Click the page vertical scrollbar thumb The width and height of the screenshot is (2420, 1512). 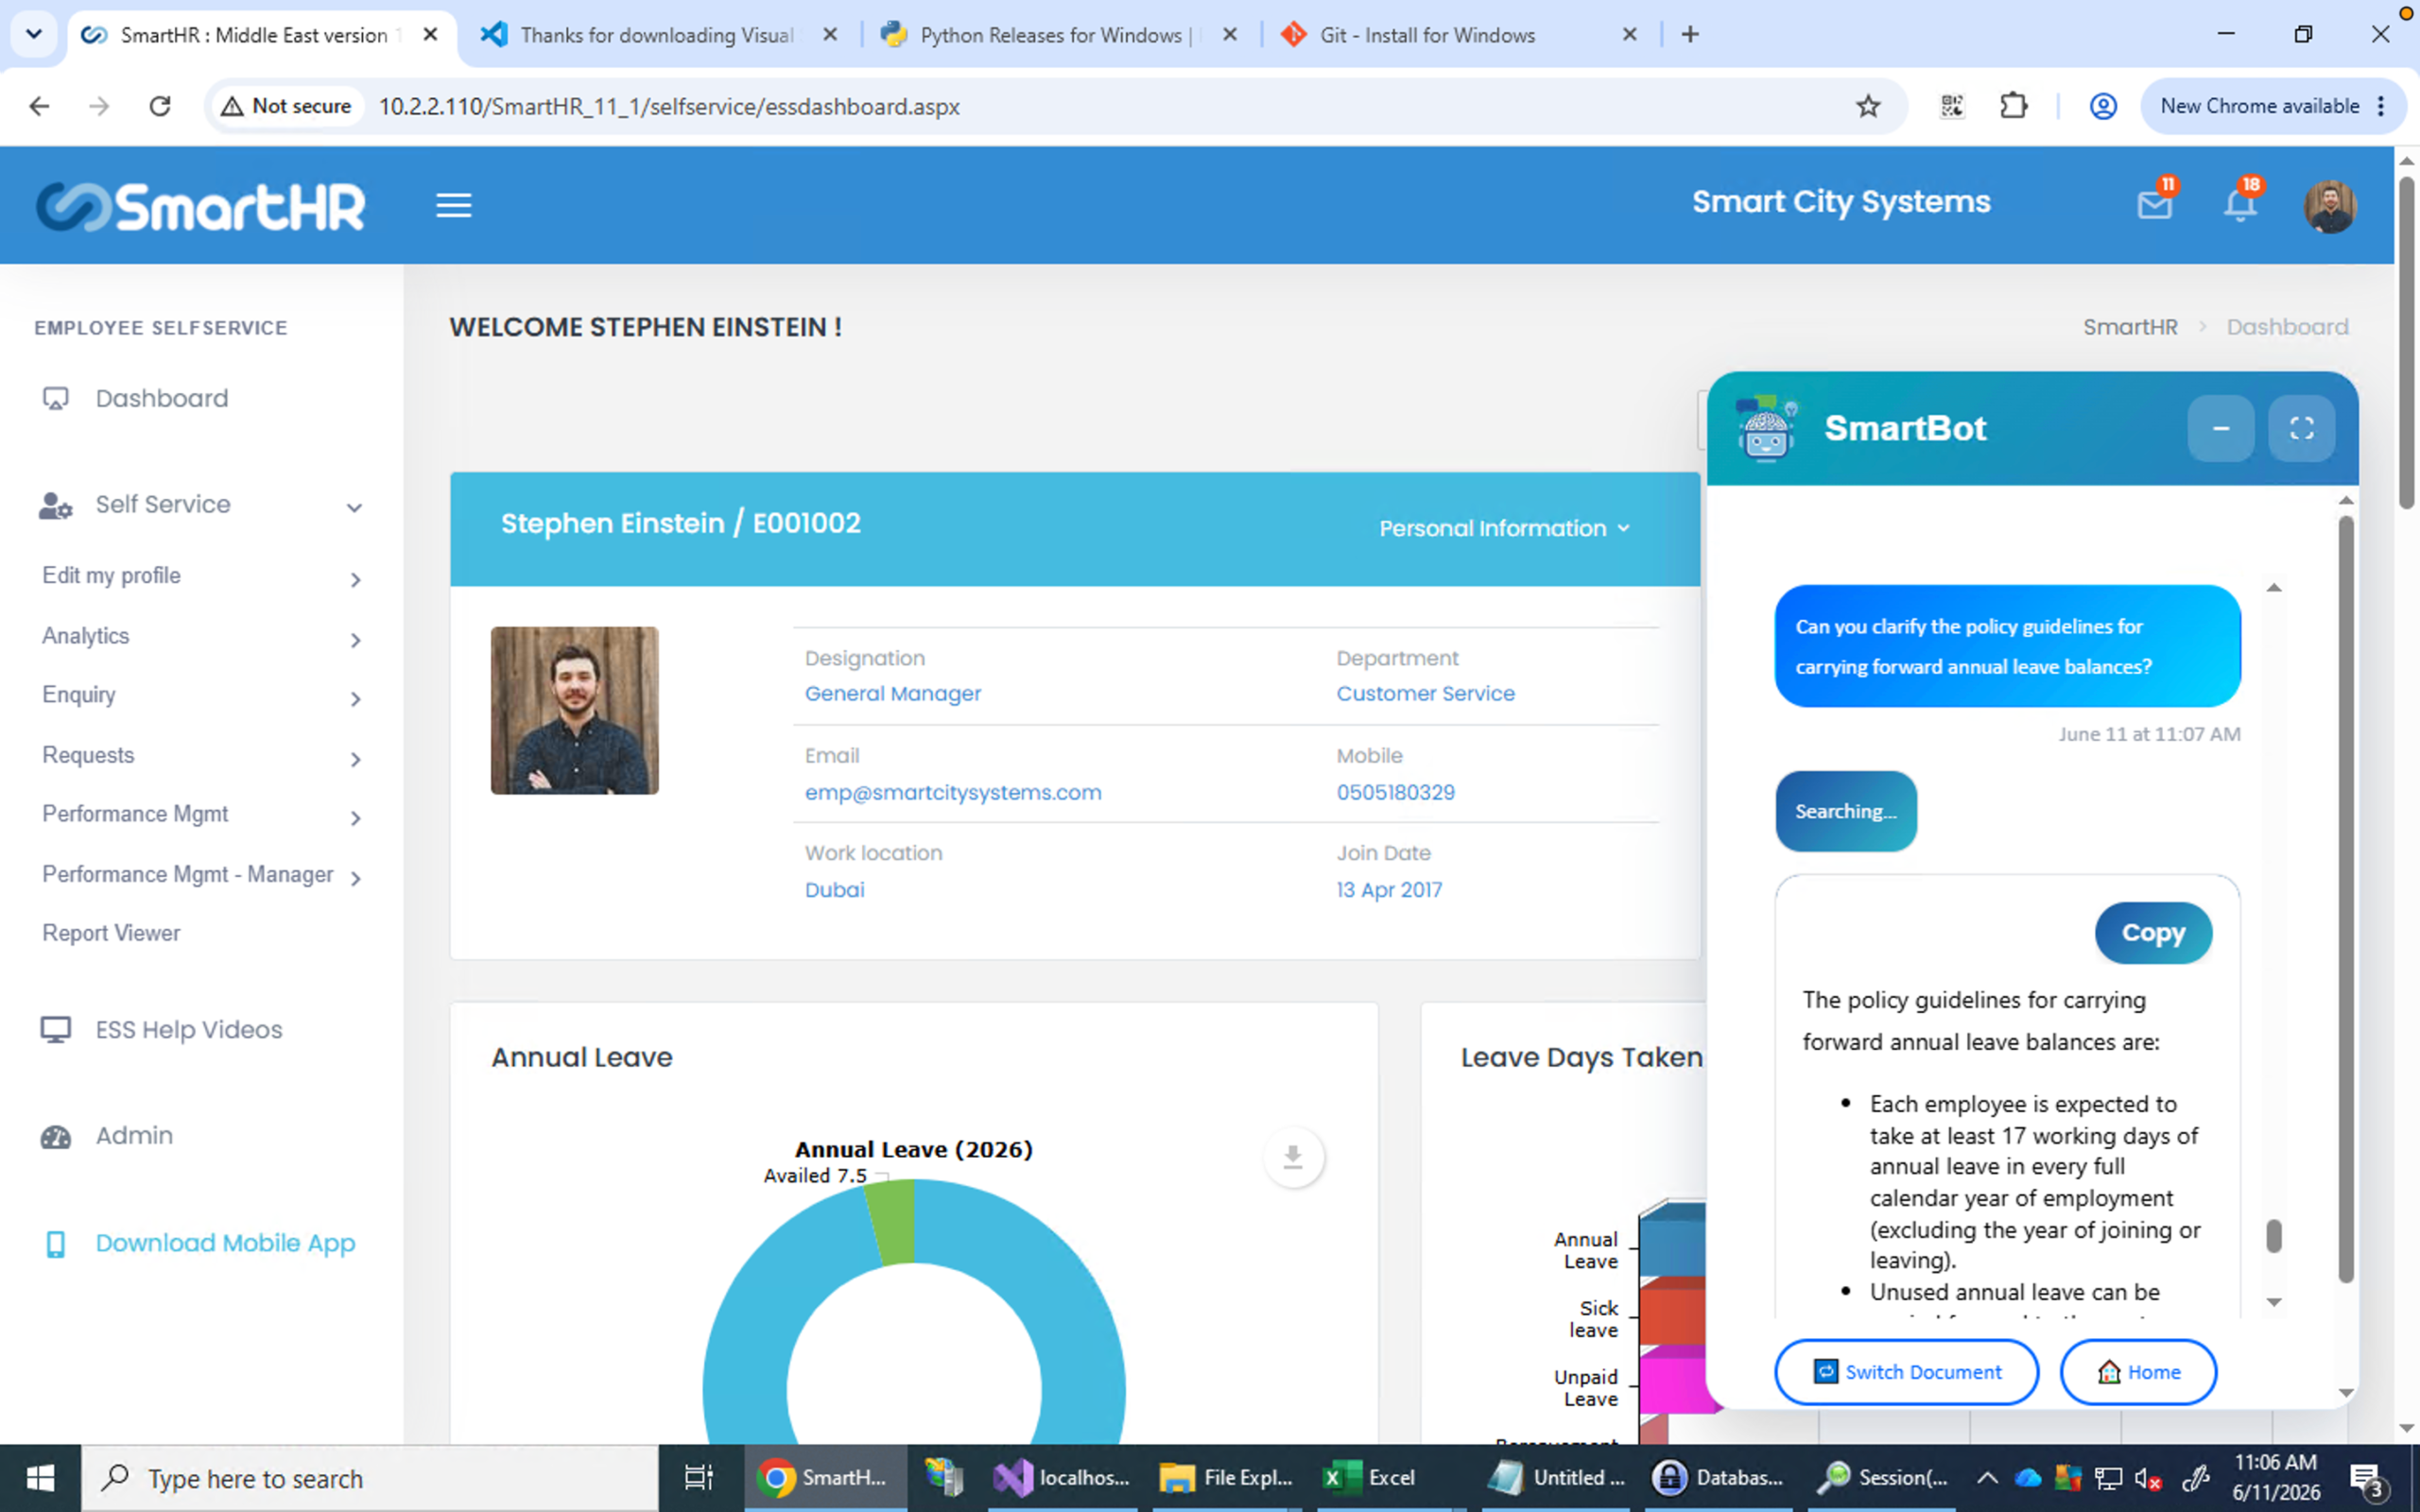2407,343
